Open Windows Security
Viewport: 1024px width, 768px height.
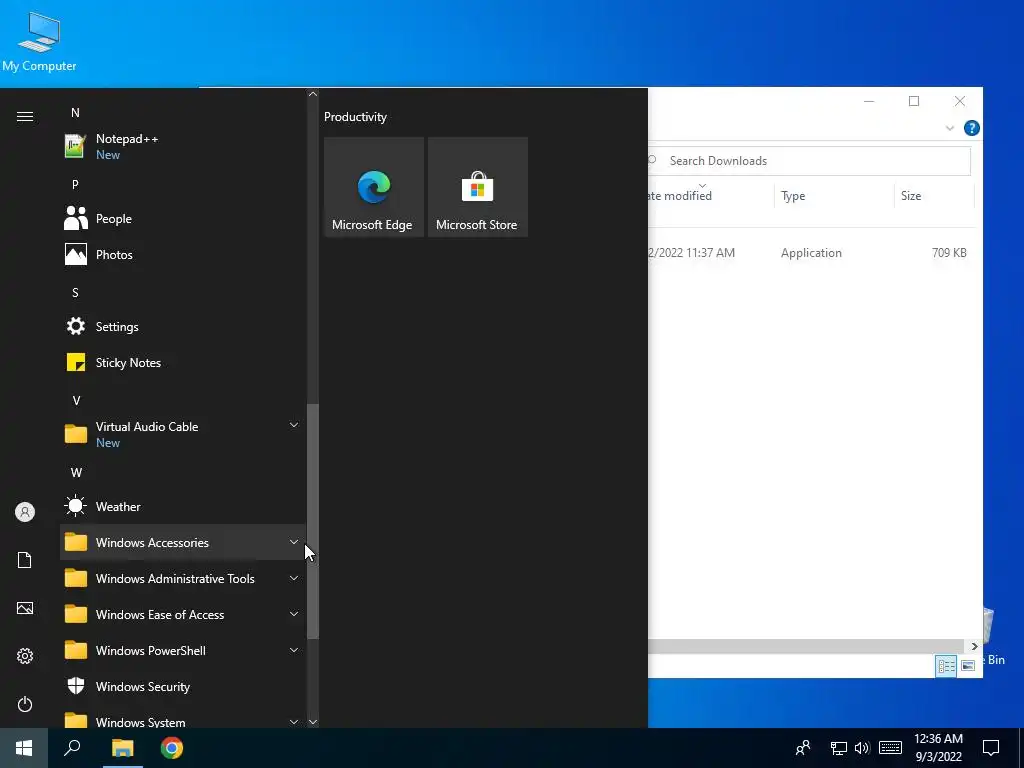pos(183,686)
